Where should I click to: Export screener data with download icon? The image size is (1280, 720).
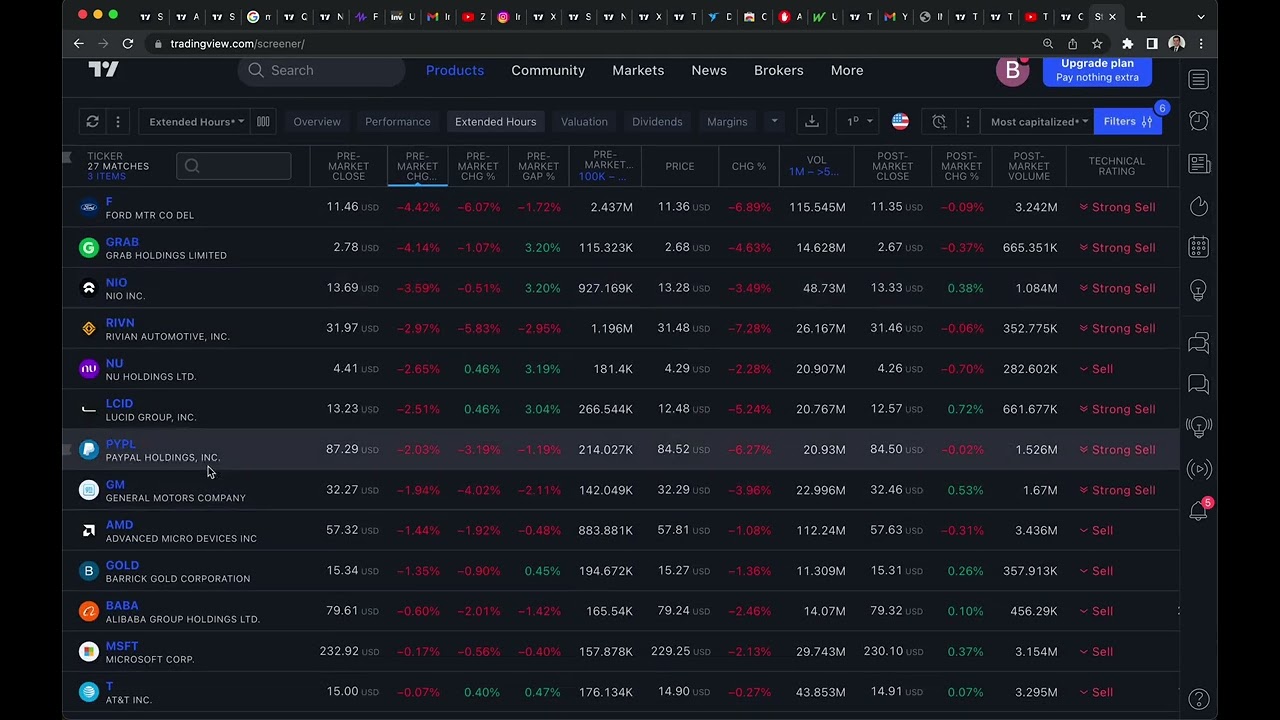tap(812, 121)
